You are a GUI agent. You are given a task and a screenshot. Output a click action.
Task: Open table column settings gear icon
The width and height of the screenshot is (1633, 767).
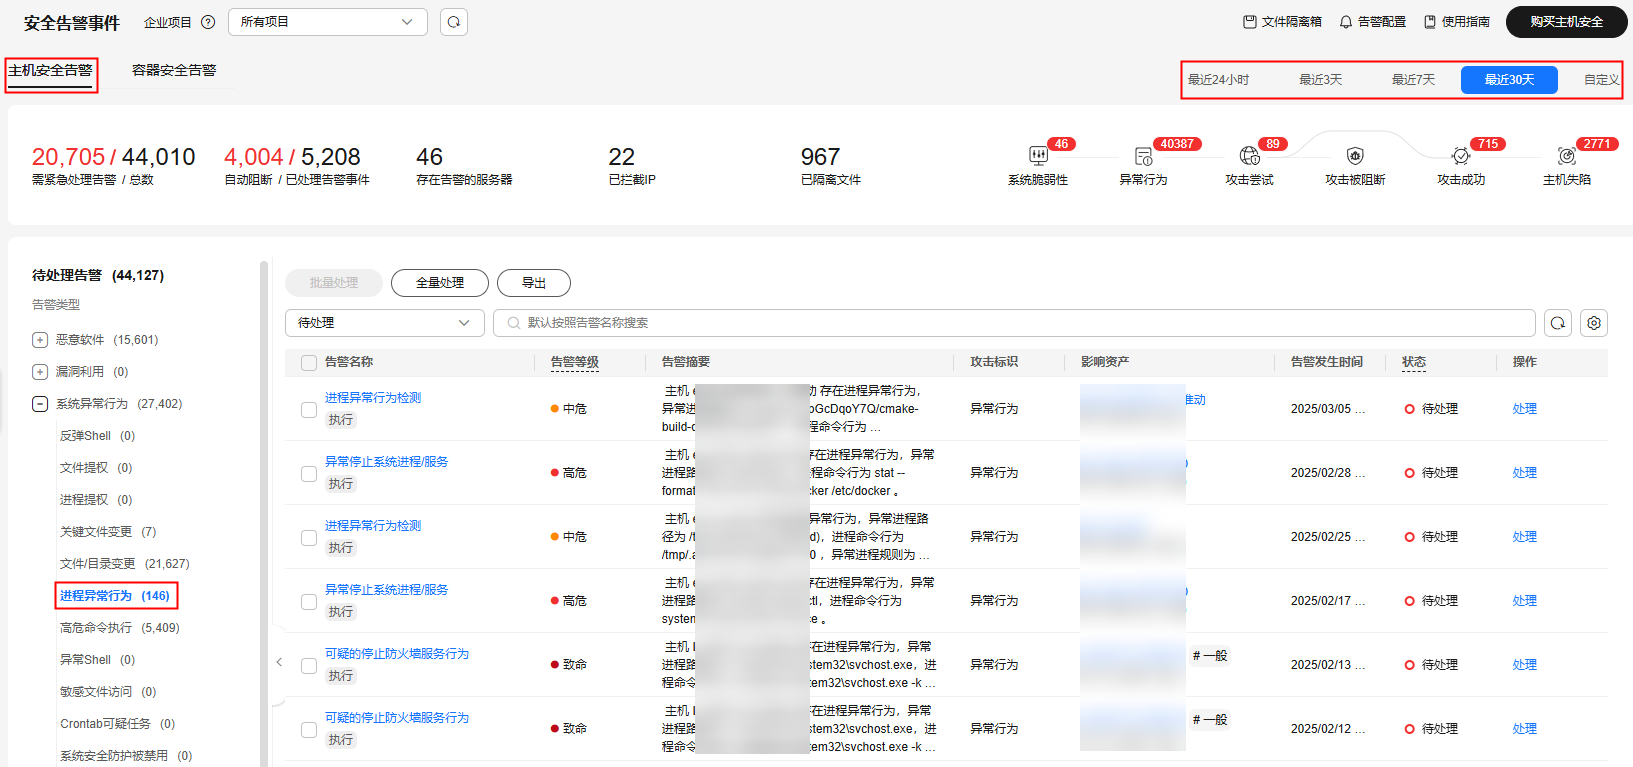1594,323
